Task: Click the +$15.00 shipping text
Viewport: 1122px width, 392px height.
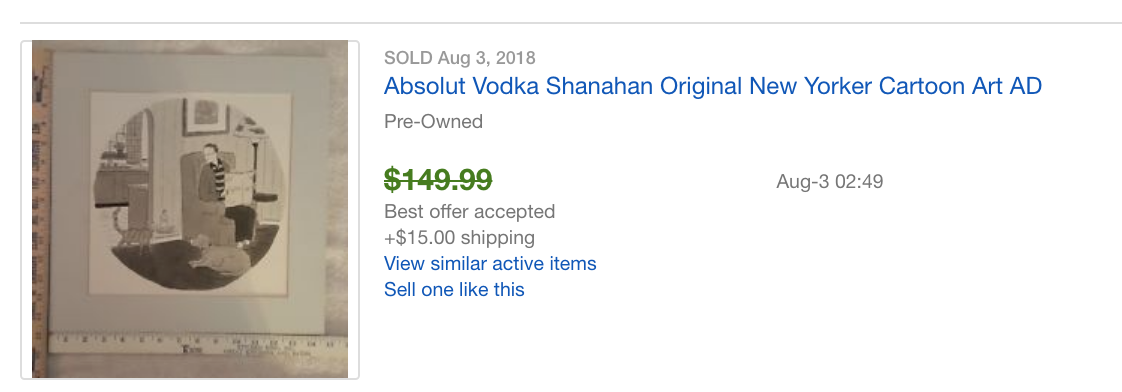Action: (459, 237)
